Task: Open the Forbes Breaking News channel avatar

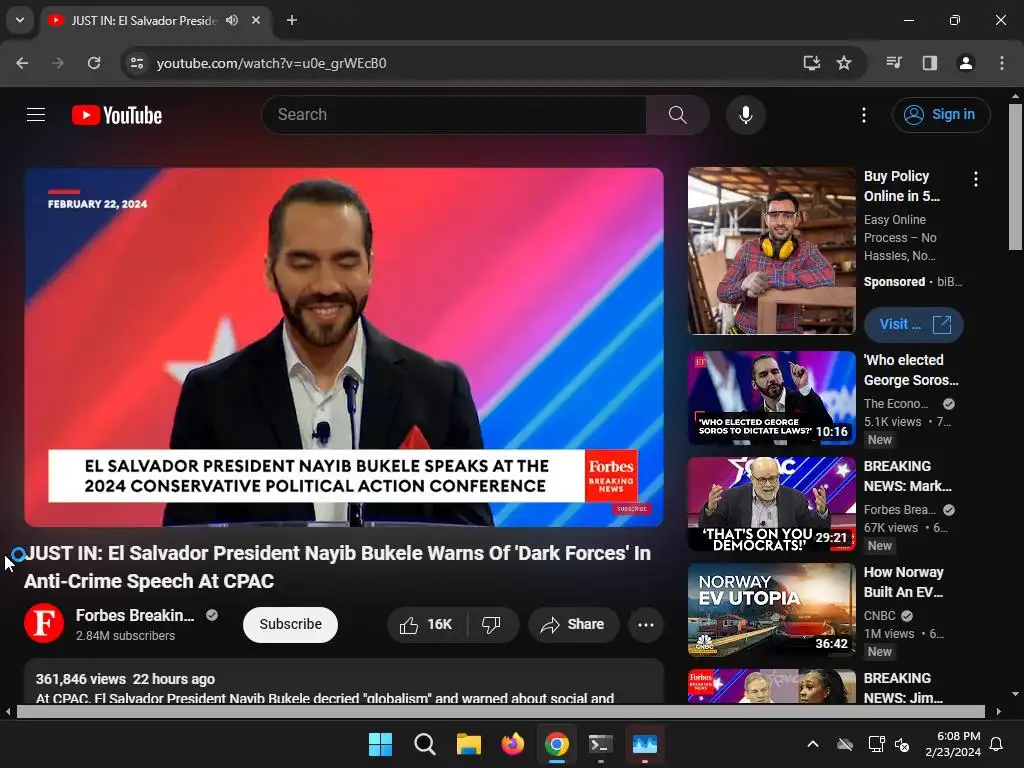Action: pos(44,624)
